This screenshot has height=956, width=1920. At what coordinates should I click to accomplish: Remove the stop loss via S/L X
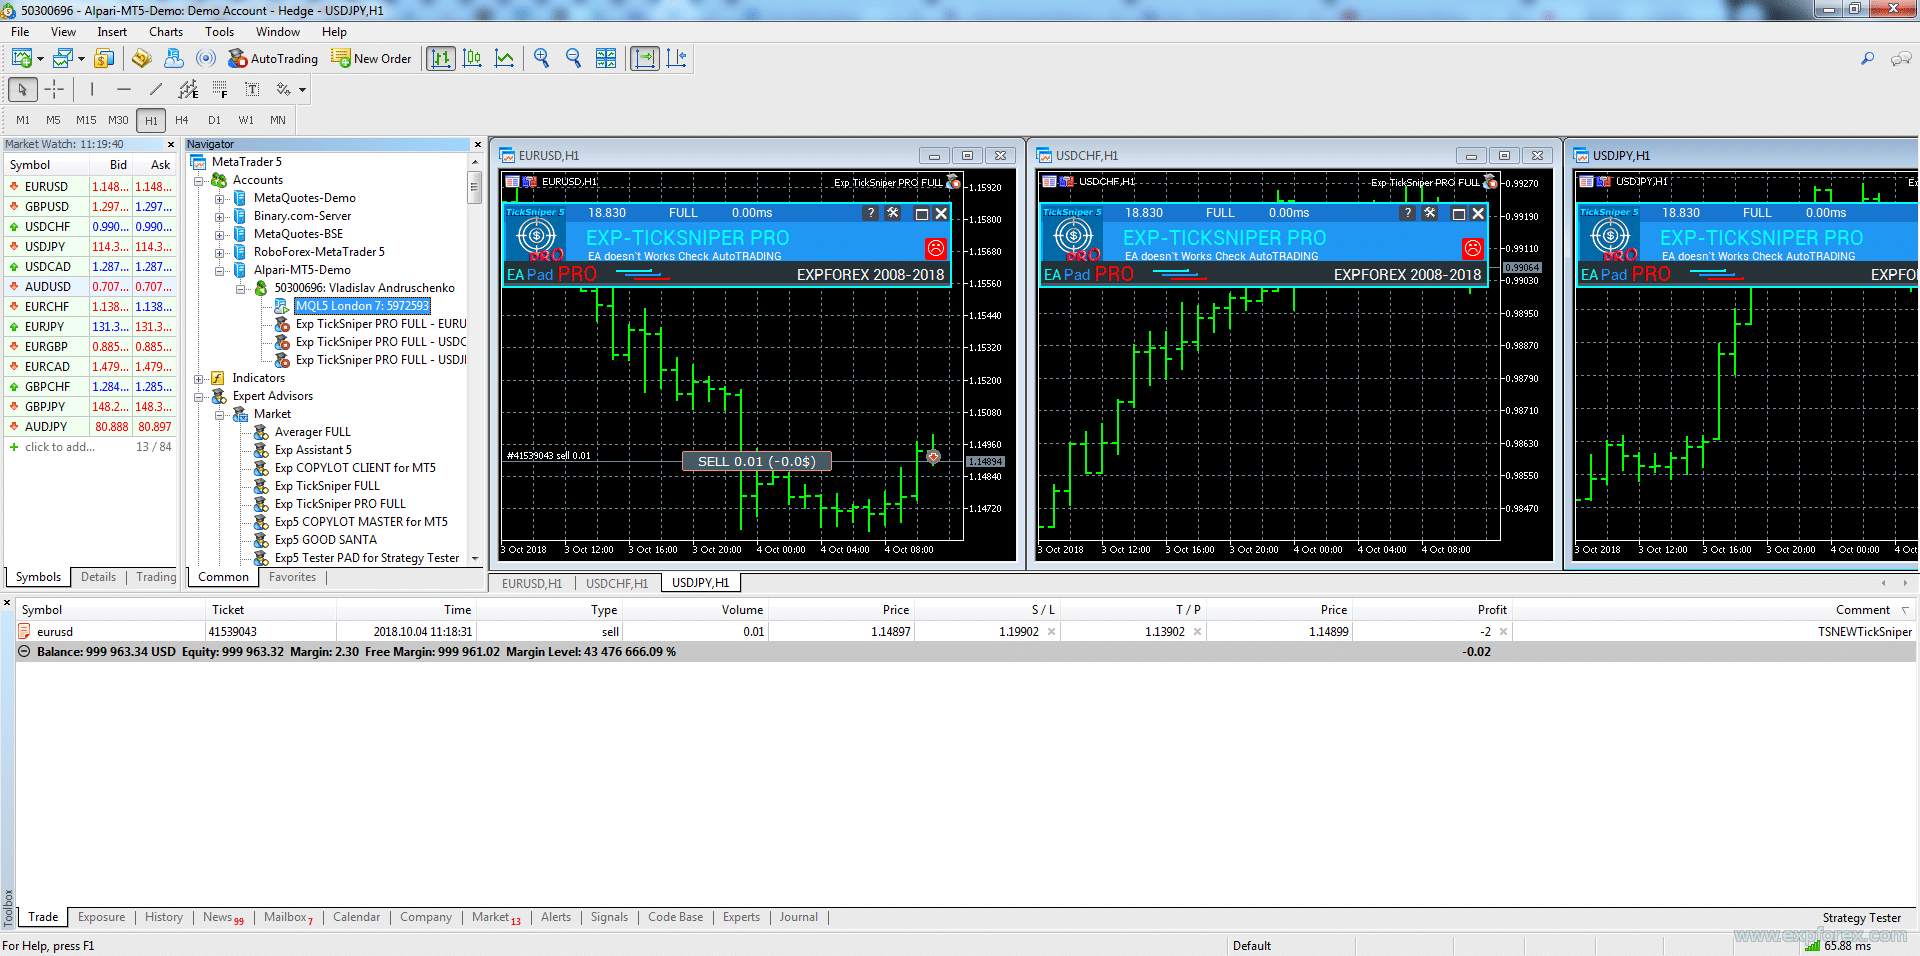(x=1051, y=632)
